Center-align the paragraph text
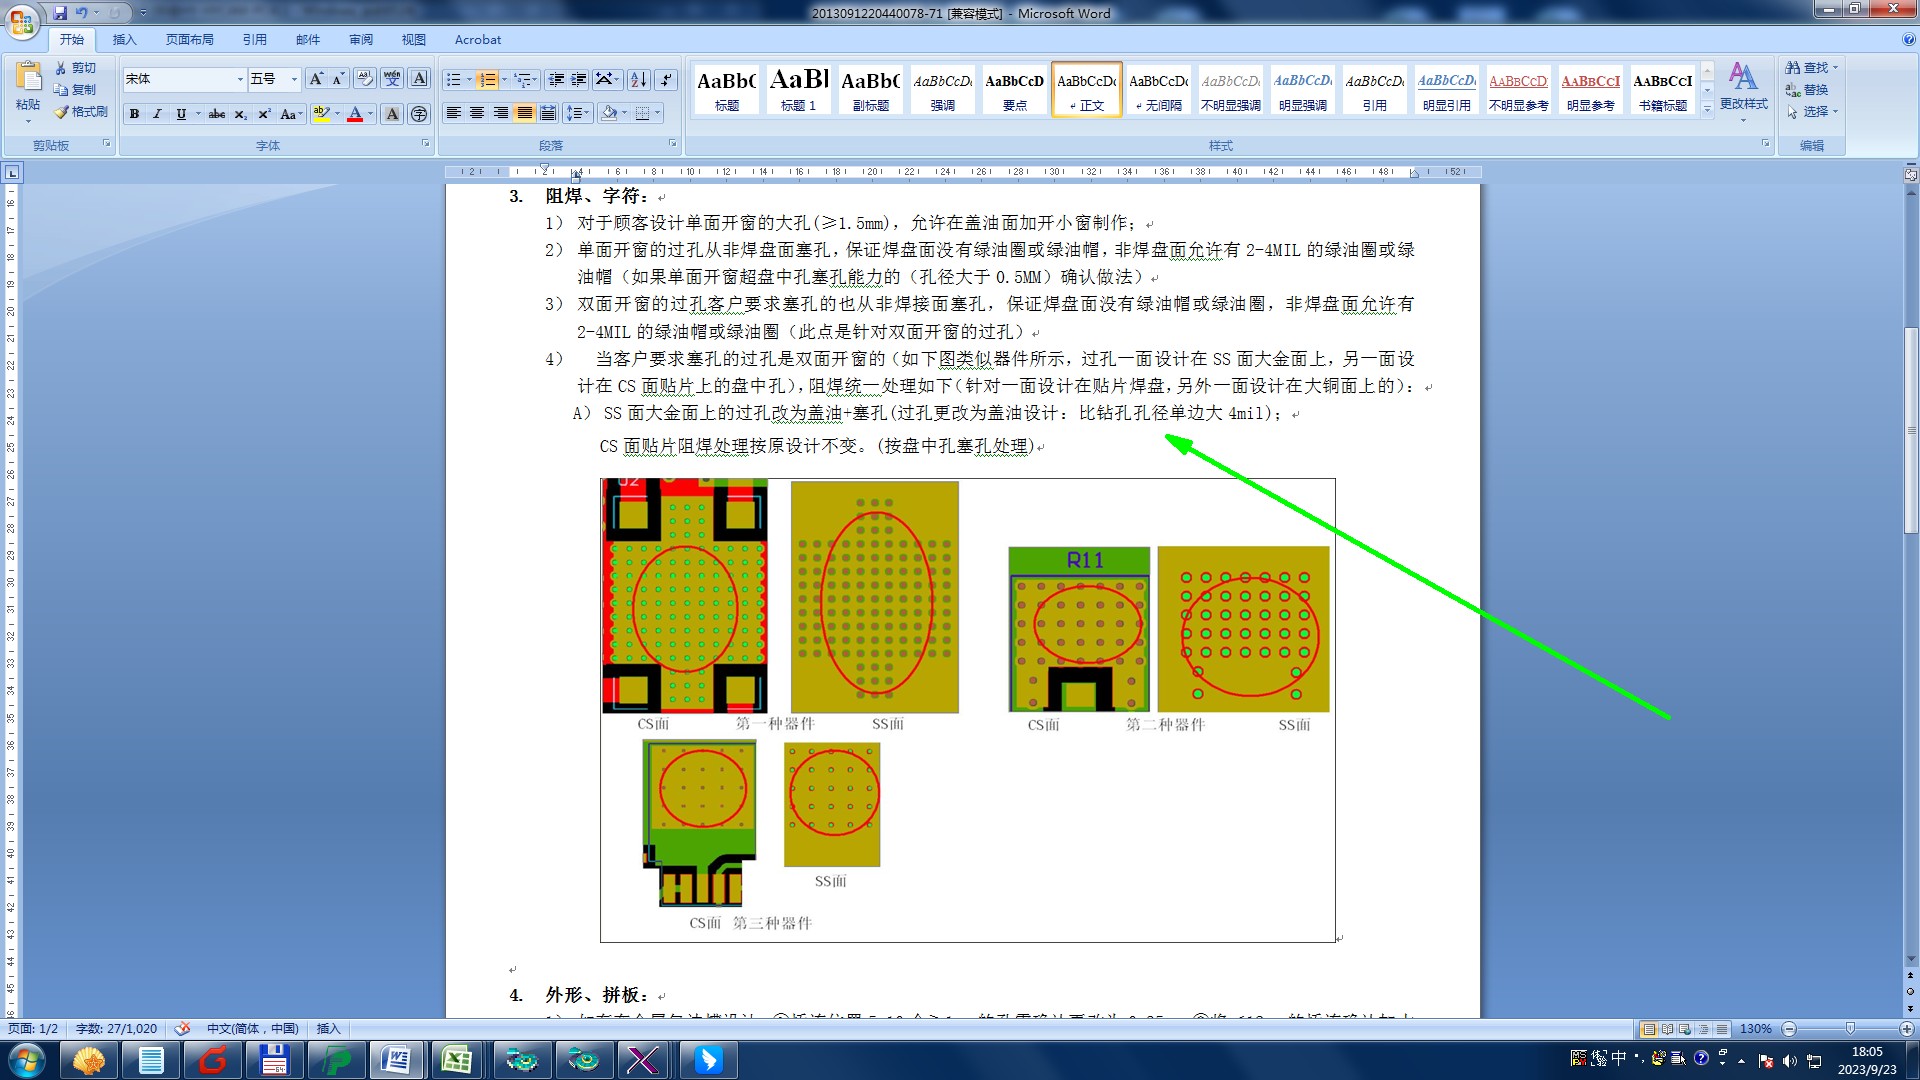The width and height of the screenshot is (1920, 1080). point(477,113)
